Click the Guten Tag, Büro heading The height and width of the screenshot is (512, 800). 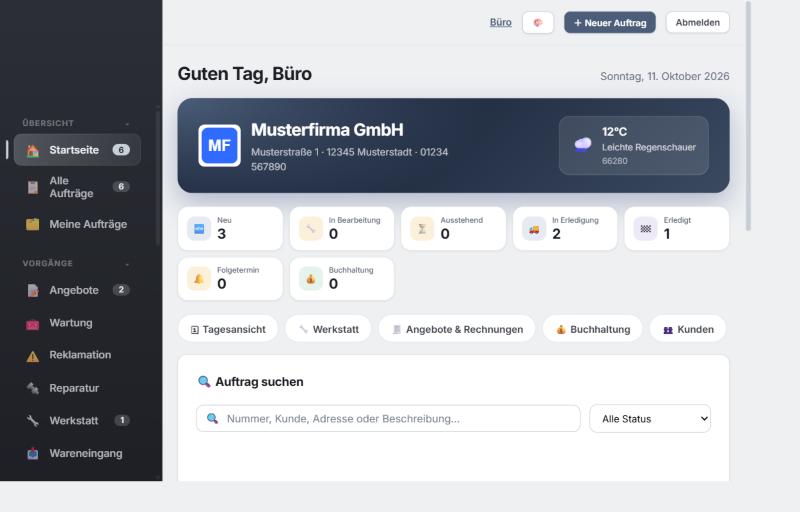(244, 74)
